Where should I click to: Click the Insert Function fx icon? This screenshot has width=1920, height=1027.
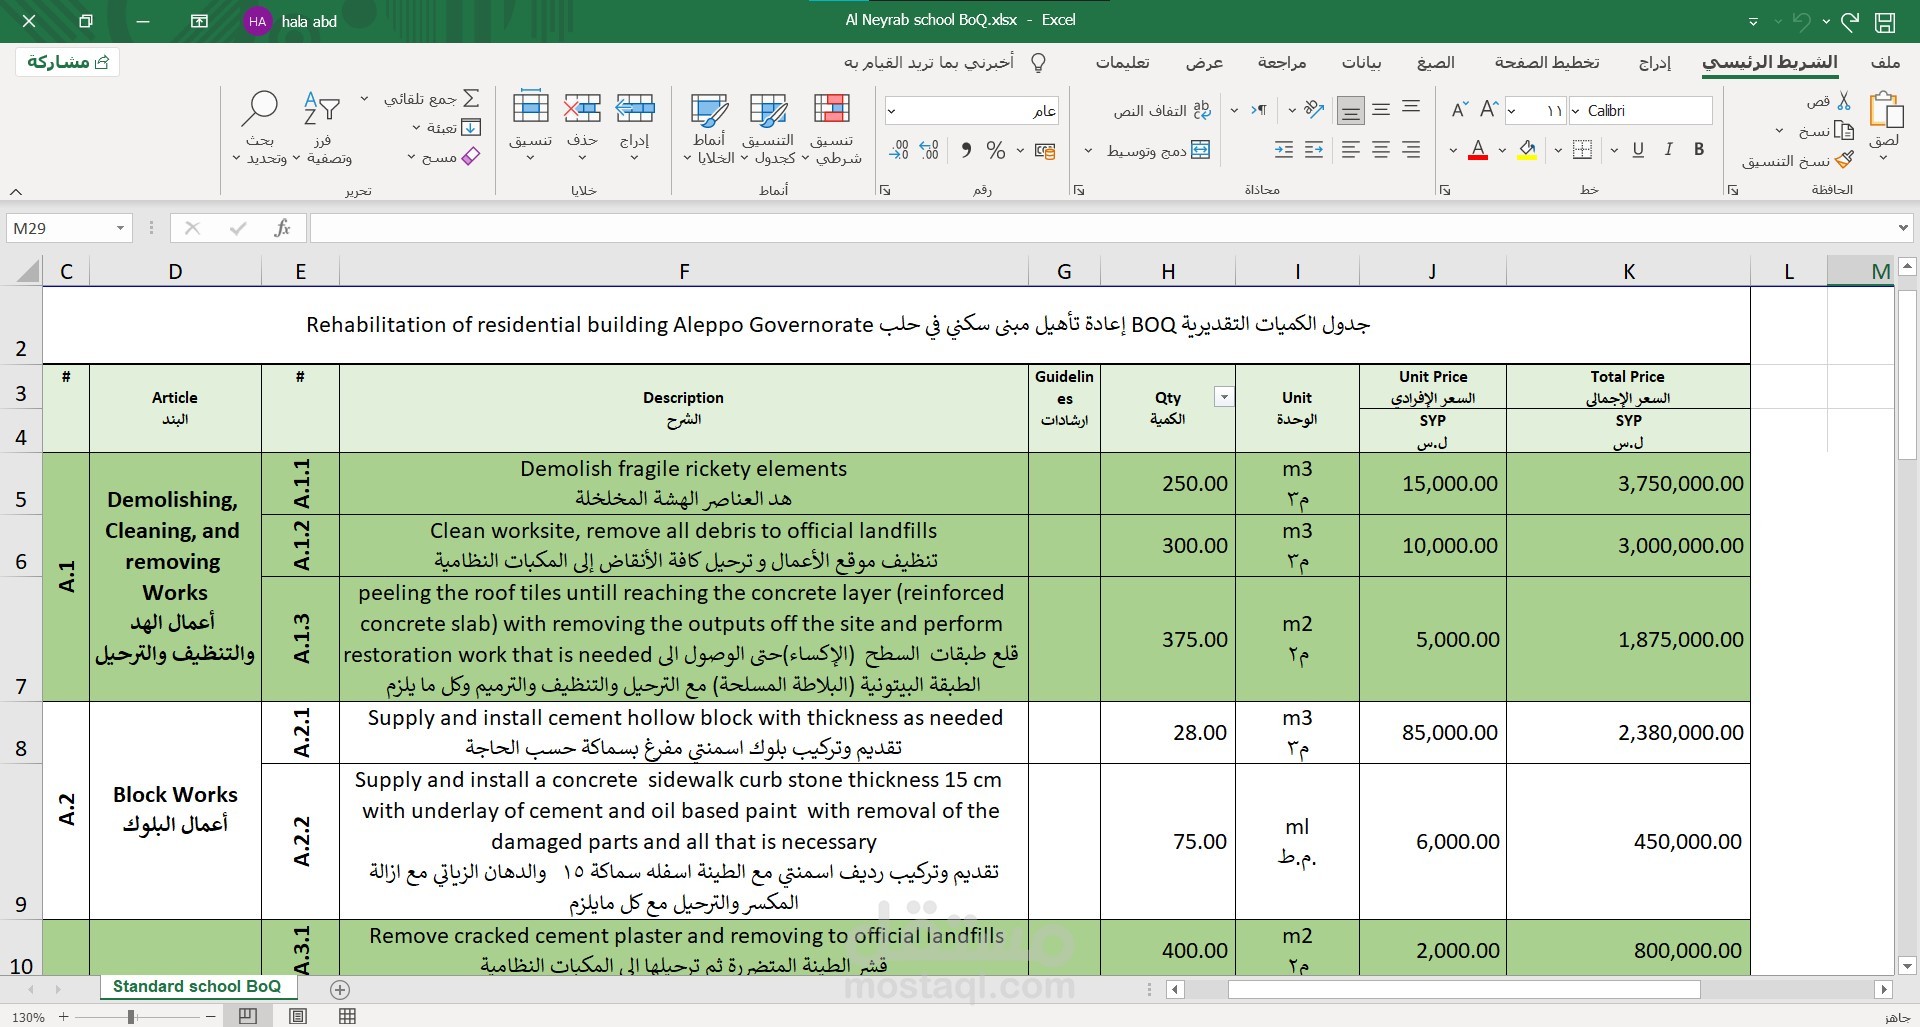click(282, 228)
